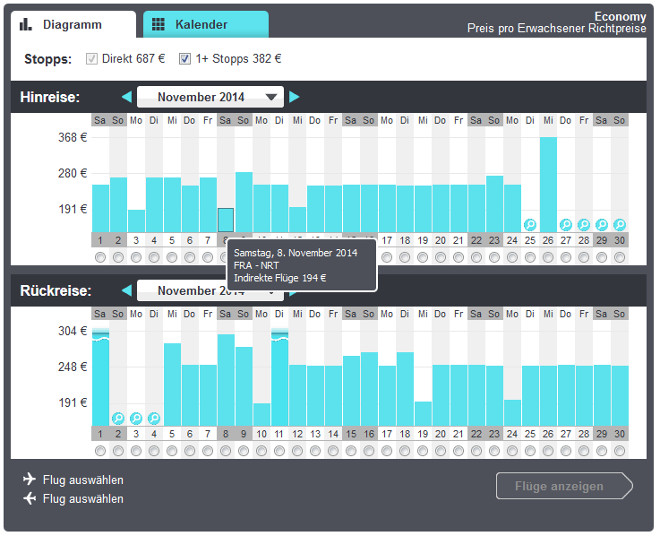The image size is (660, 536).
Task: Select the tall outbound price bar for November 26
Action: [x=548, y=184]
